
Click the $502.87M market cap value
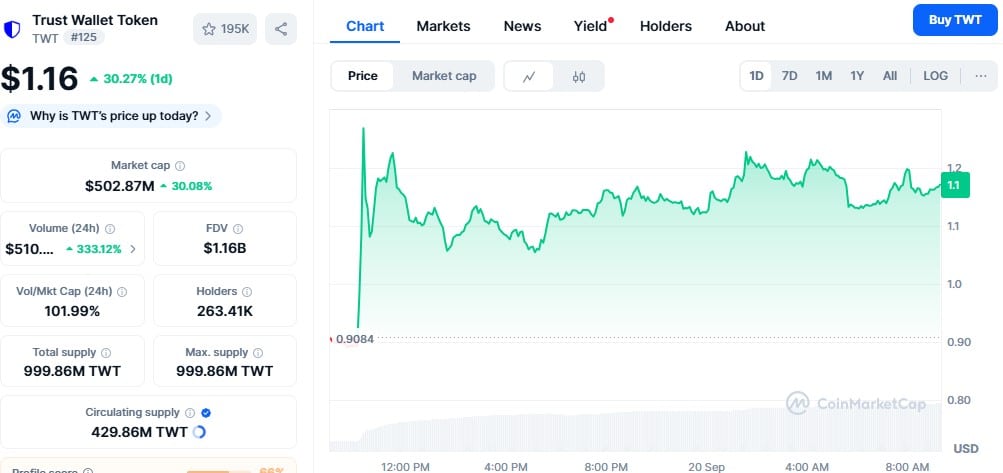[x=120, y=186]
